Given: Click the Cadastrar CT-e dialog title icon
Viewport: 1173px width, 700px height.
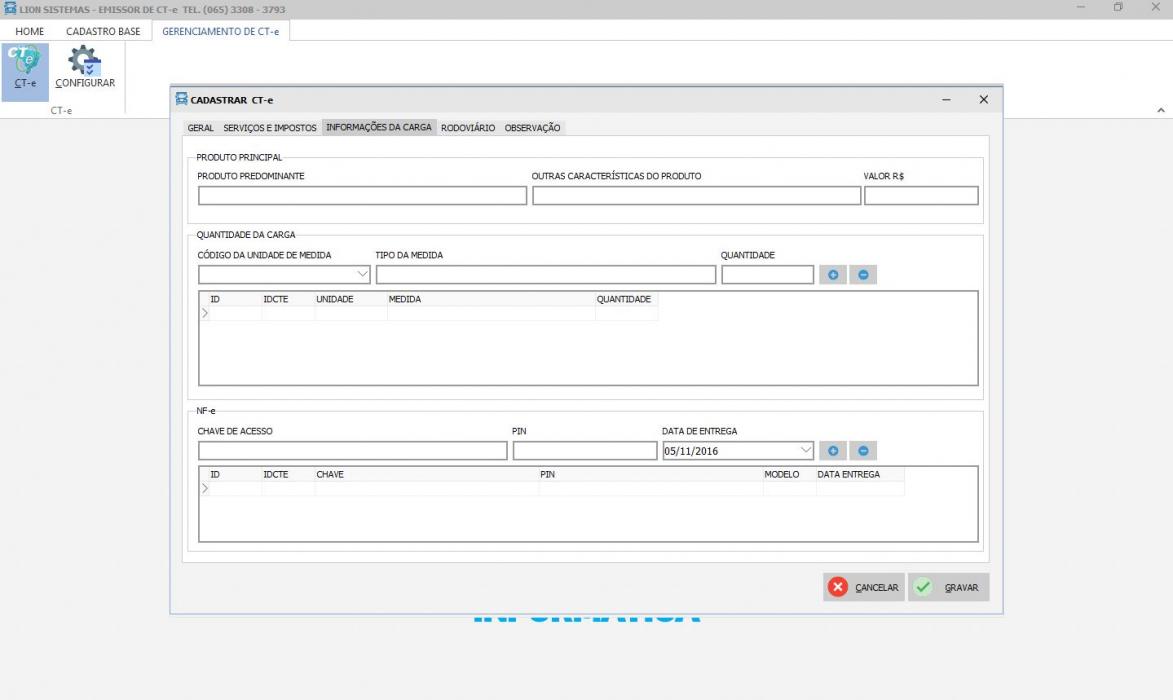Looking at the screenshot, I should tap(181, 99).
